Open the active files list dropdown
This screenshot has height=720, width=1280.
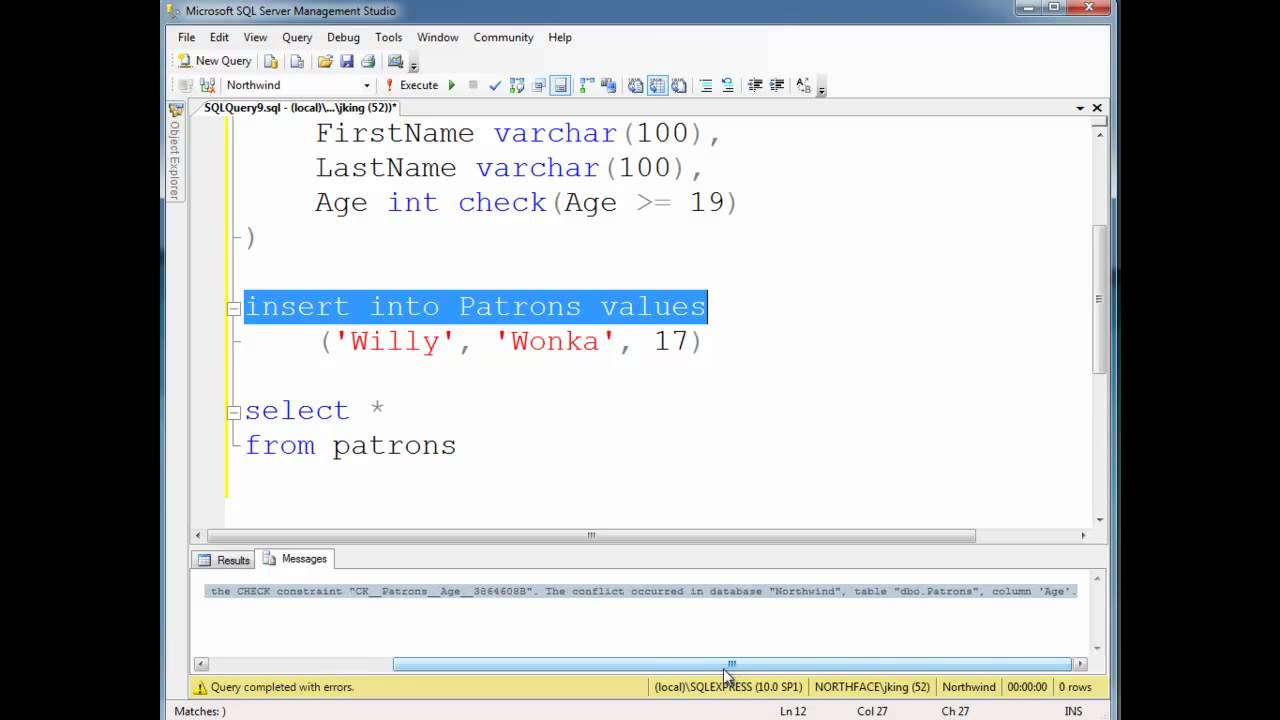(x=1080, y=108)
